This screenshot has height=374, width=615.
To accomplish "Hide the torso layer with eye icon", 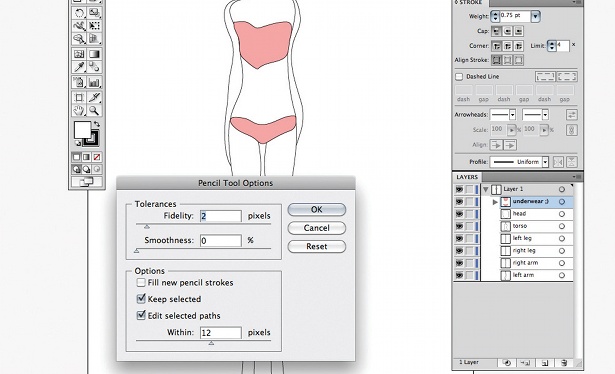I will 459,226.
